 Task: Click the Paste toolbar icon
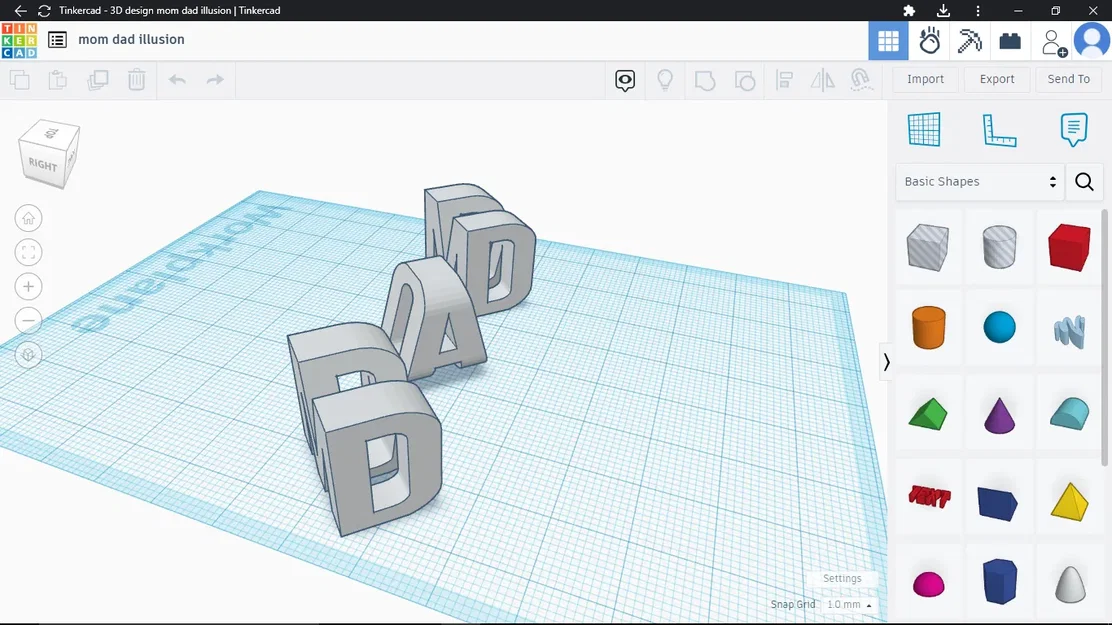coord(58,80)
